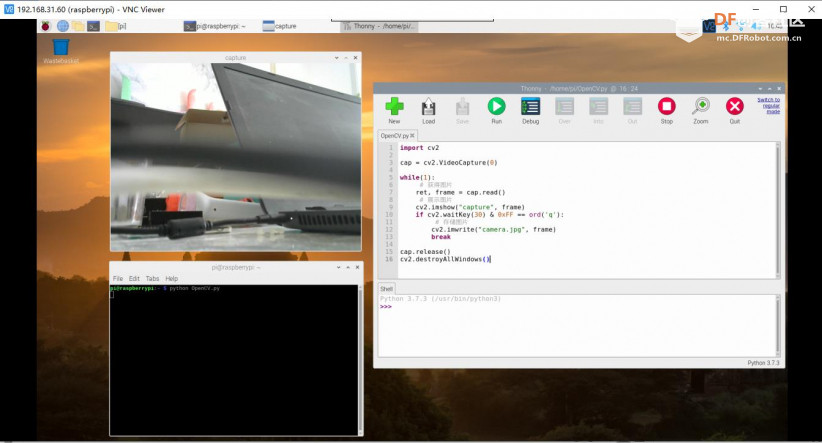The image size is (822, 443).
Task: Click the 'cap.release()' code line
Action: coord(425,252)
